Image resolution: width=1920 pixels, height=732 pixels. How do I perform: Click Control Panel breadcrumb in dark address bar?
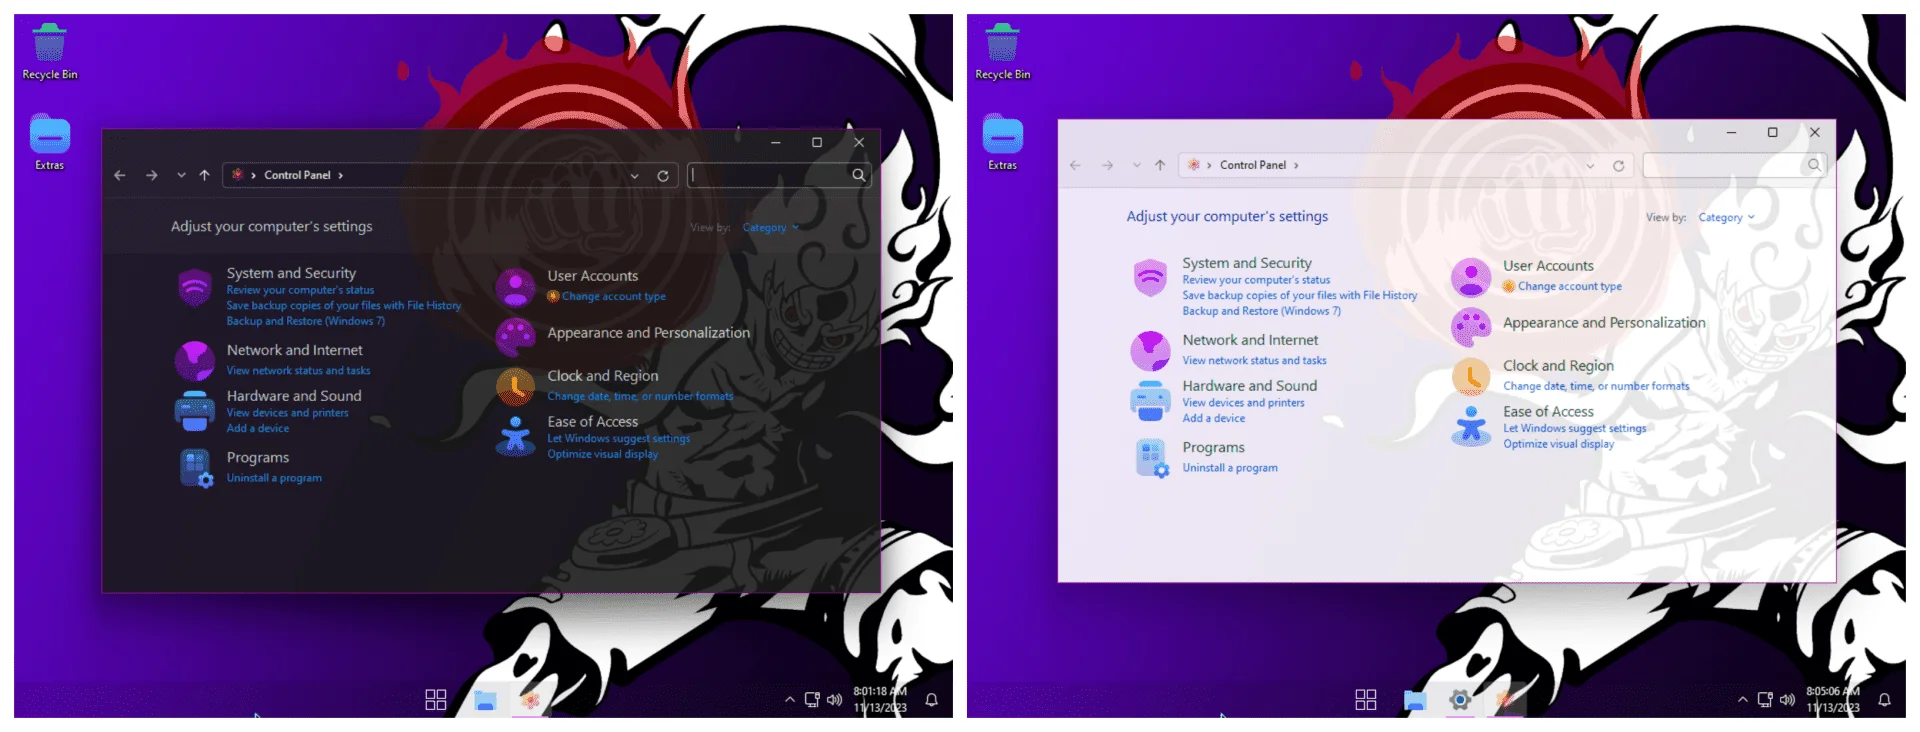(297, 175)
